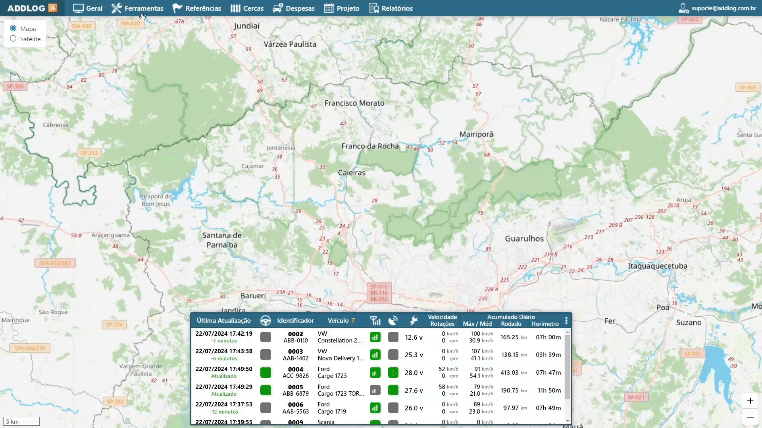Click the Projeto calendar menu

tap(341, 8)
